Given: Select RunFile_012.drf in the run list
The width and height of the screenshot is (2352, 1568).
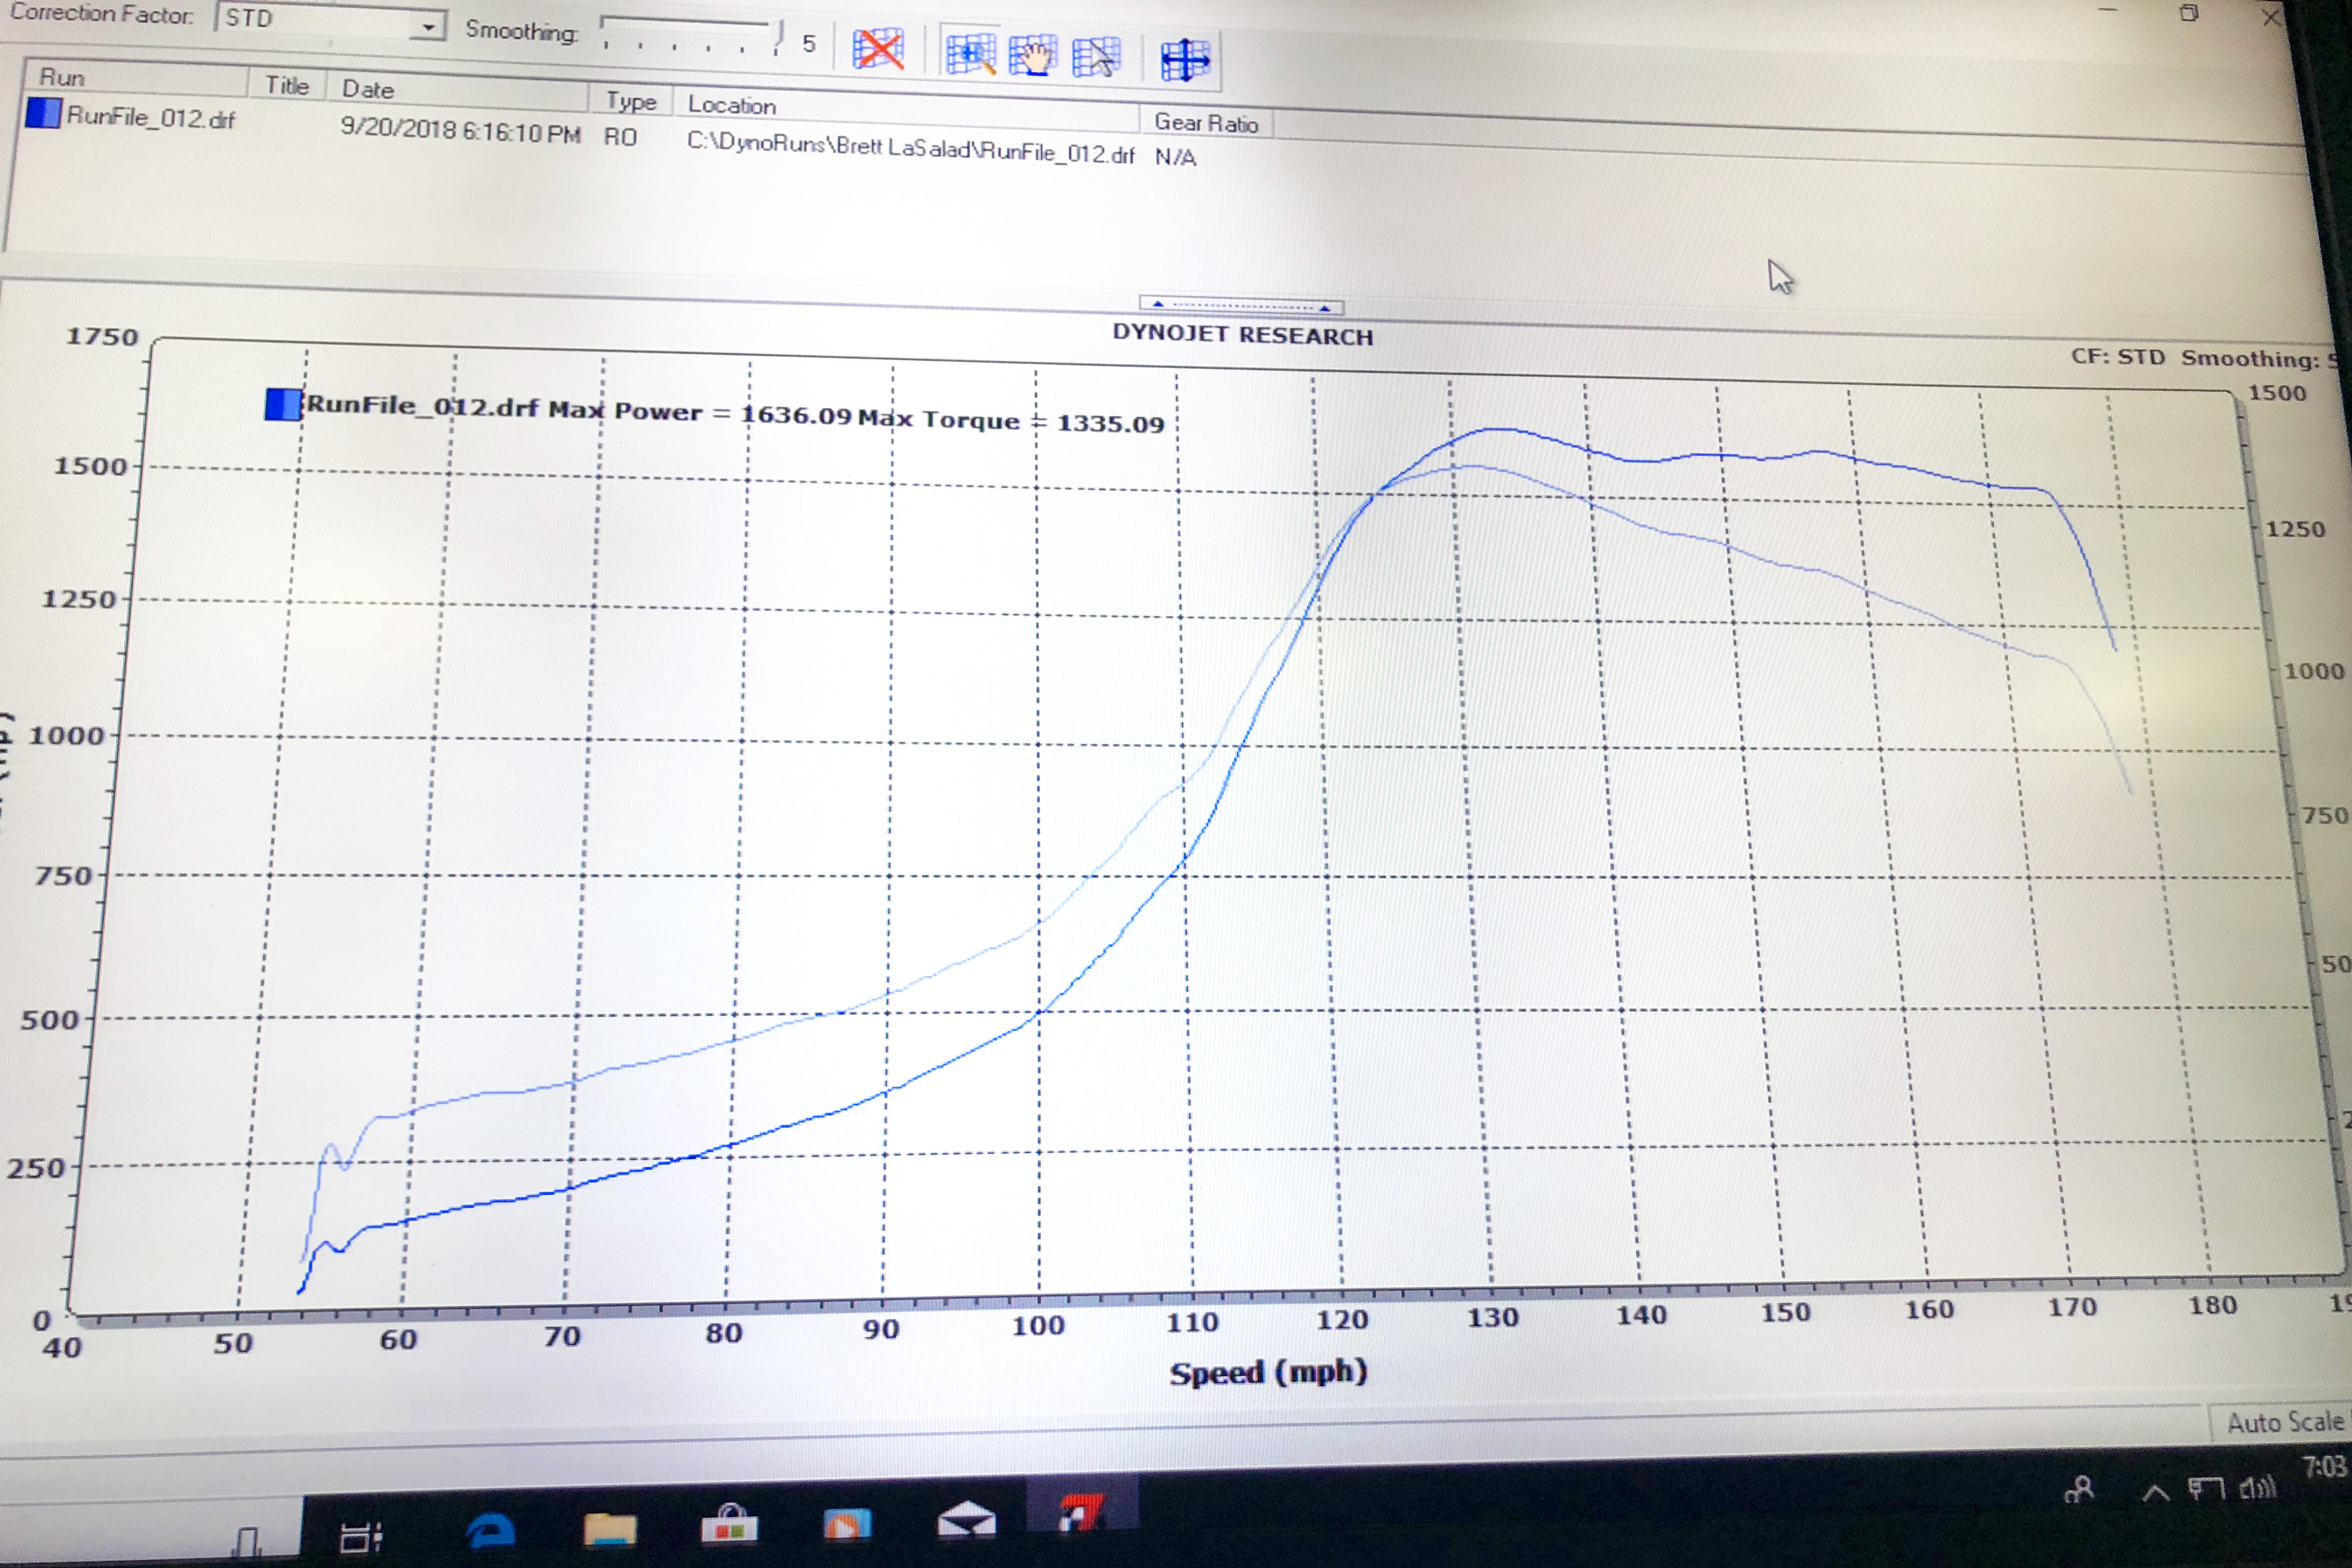Looking at the screenshot, I should 150,118.
